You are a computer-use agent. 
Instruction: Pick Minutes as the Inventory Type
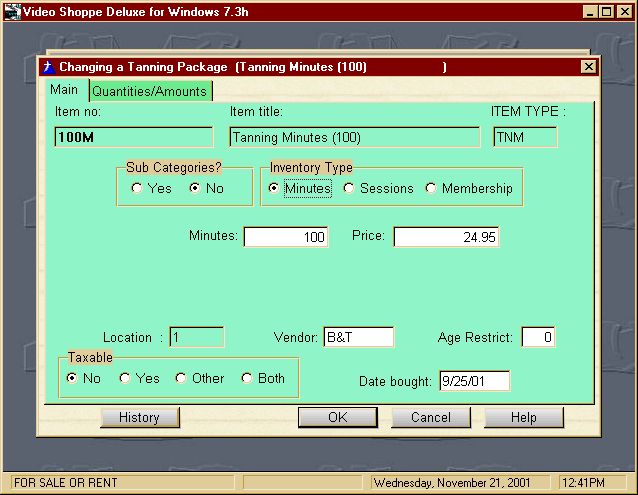pos(274,188)
